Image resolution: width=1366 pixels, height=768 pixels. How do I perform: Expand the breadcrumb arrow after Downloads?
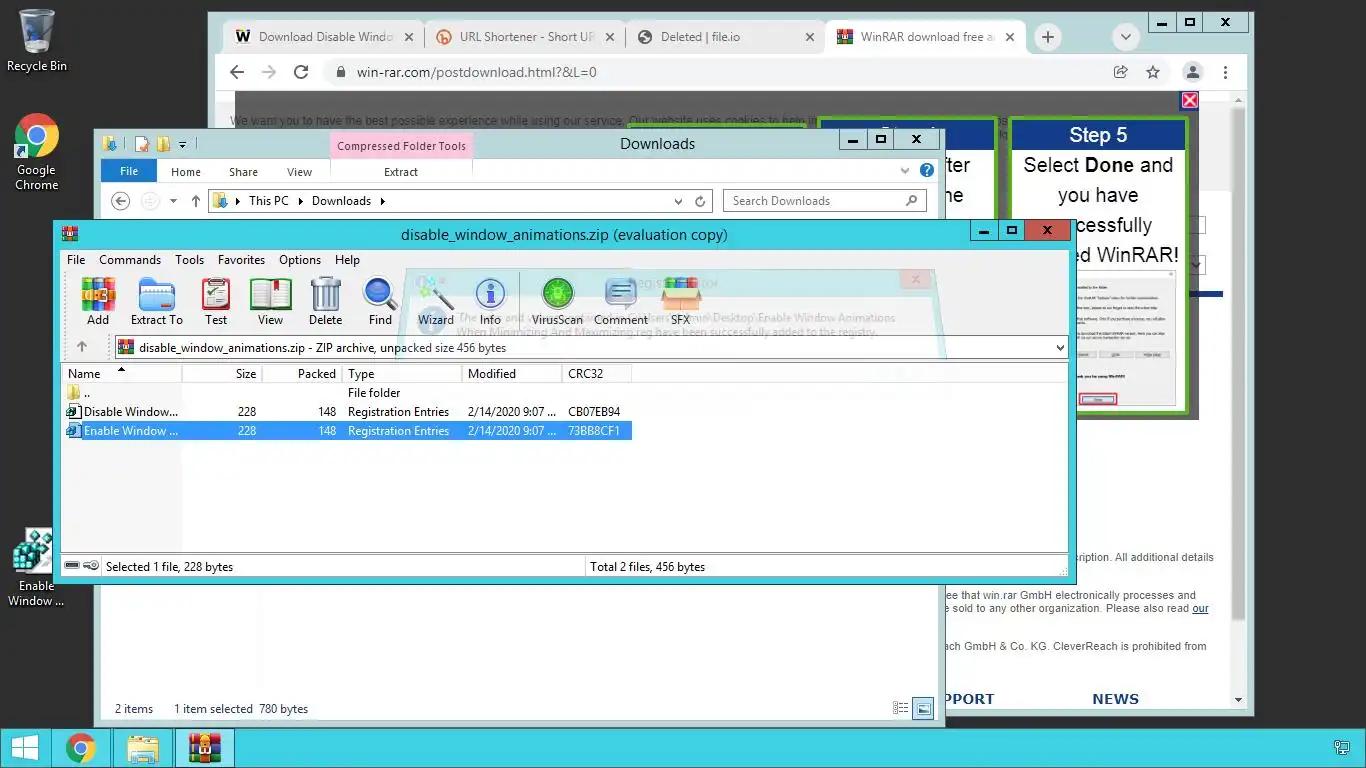(x=382, y=201)
